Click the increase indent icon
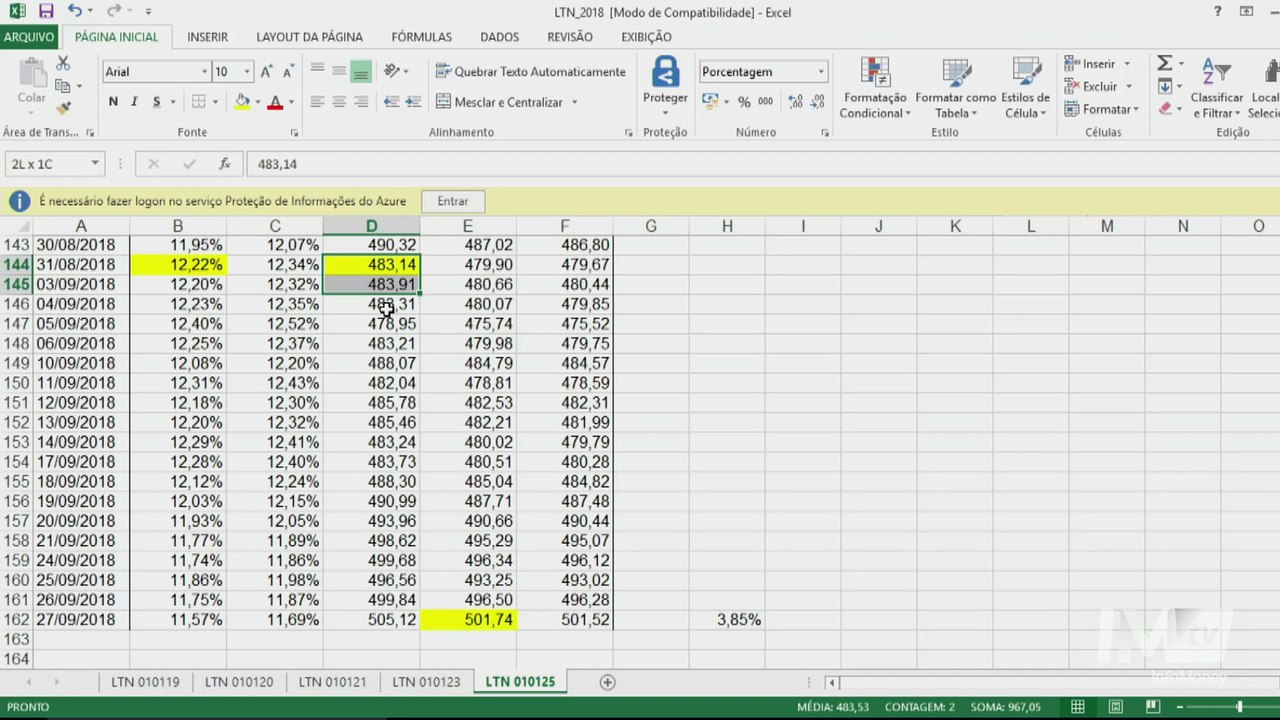Image resolution: width=1280 pixels, height=720 pixels. [413, 102]
